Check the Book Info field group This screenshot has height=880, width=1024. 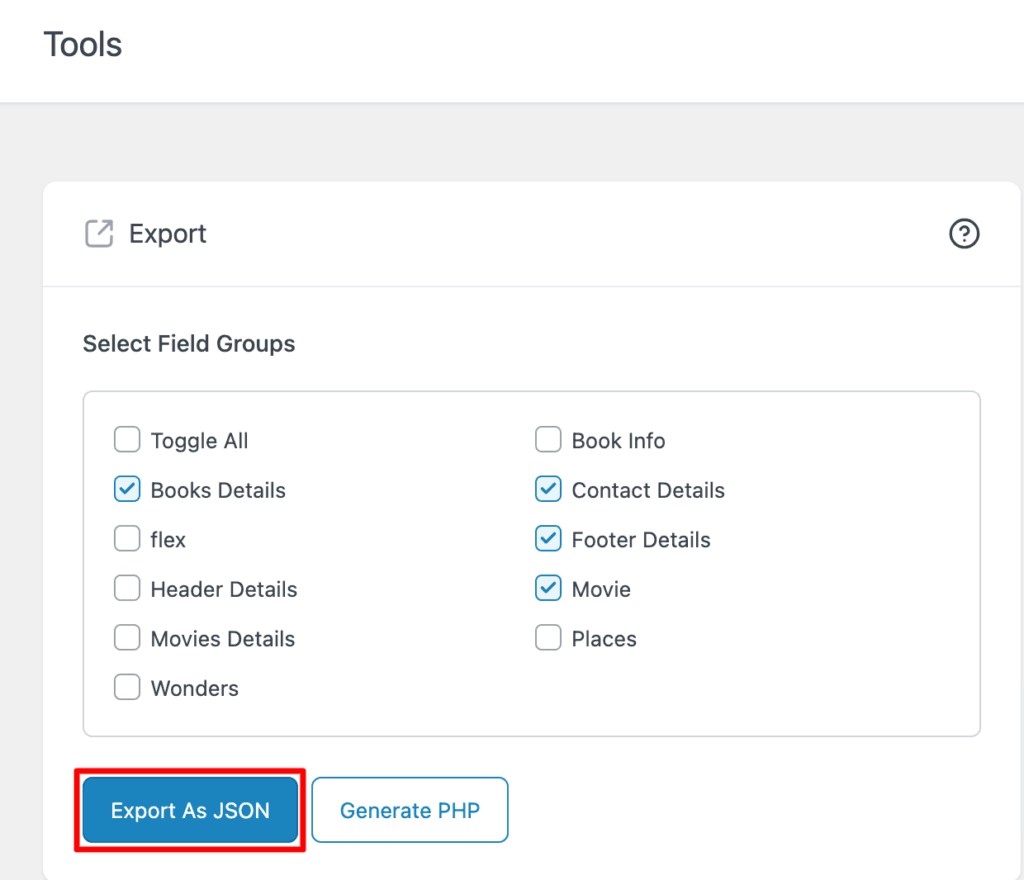[548, 439]
